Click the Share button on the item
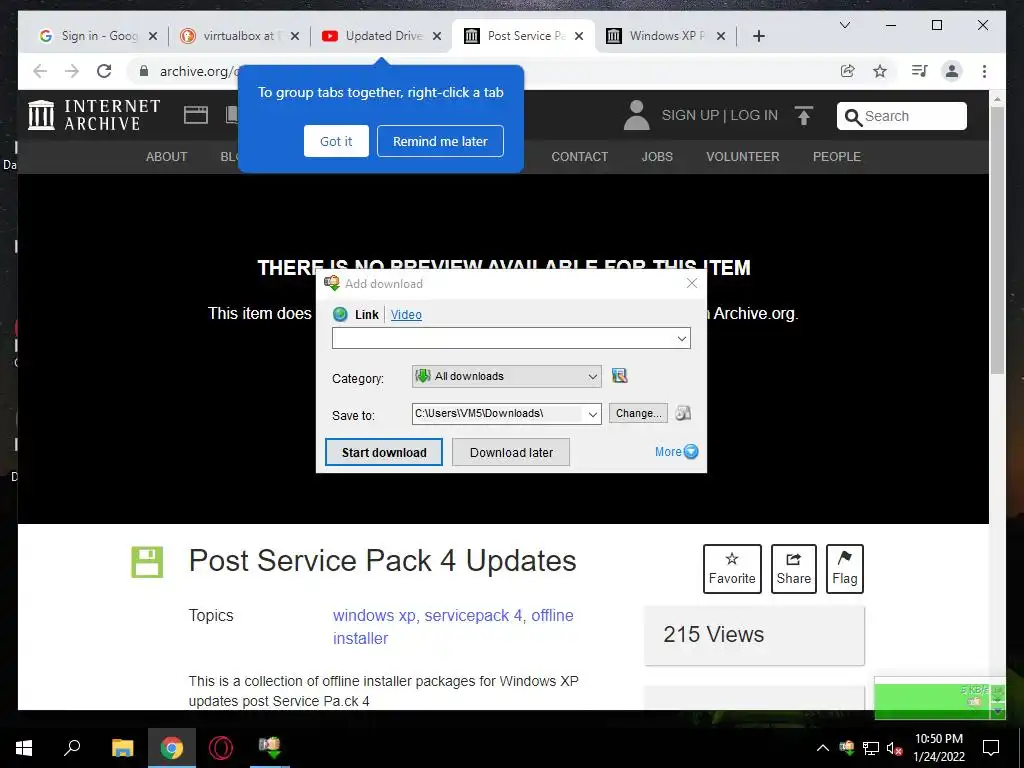The height and width of the screenshot is (768, 1024). pyautogui.click(x=793, y=569)
